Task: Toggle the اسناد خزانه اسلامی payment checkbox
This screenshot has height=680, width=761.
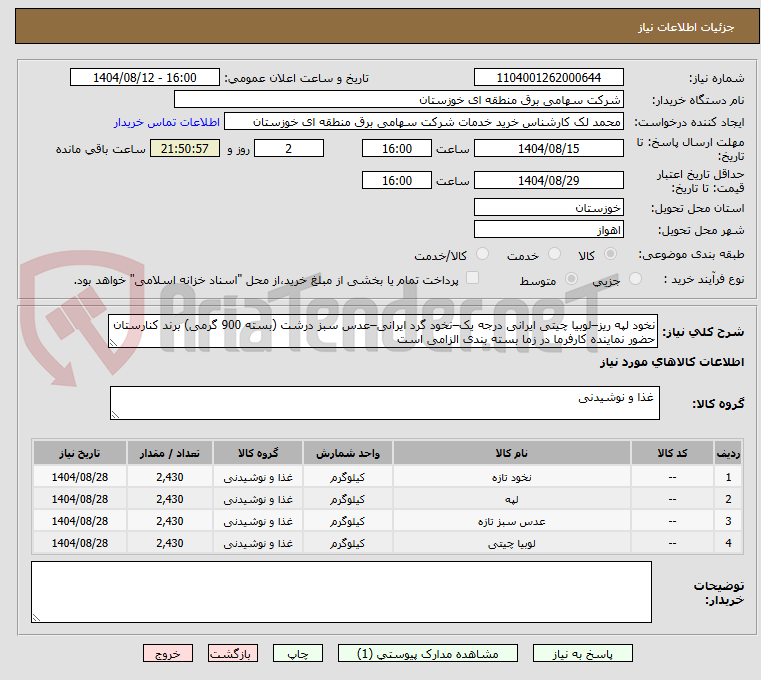Action: tap(473, 279)
